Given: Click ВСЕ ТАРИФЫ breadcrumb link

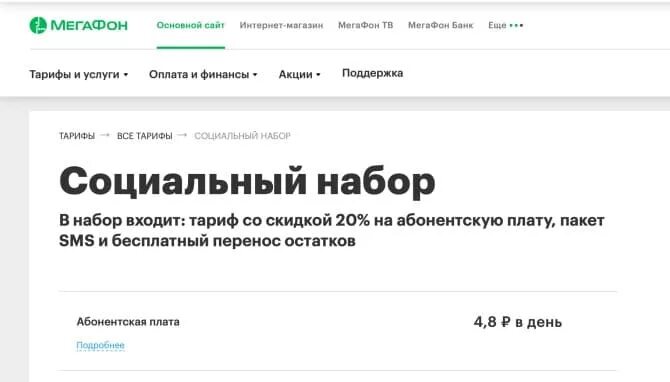Looking at the screenshot, I should [x=145, y=136].
